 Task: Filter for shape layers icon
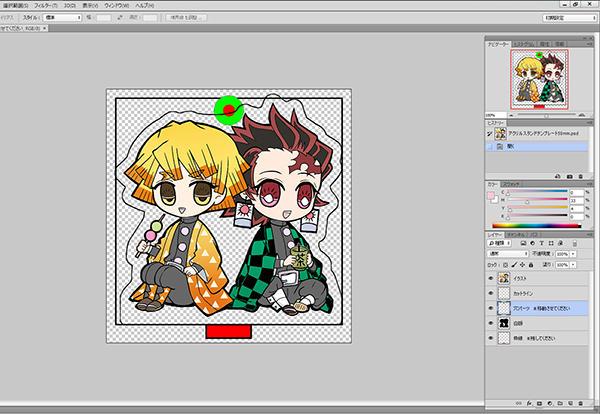551,243
